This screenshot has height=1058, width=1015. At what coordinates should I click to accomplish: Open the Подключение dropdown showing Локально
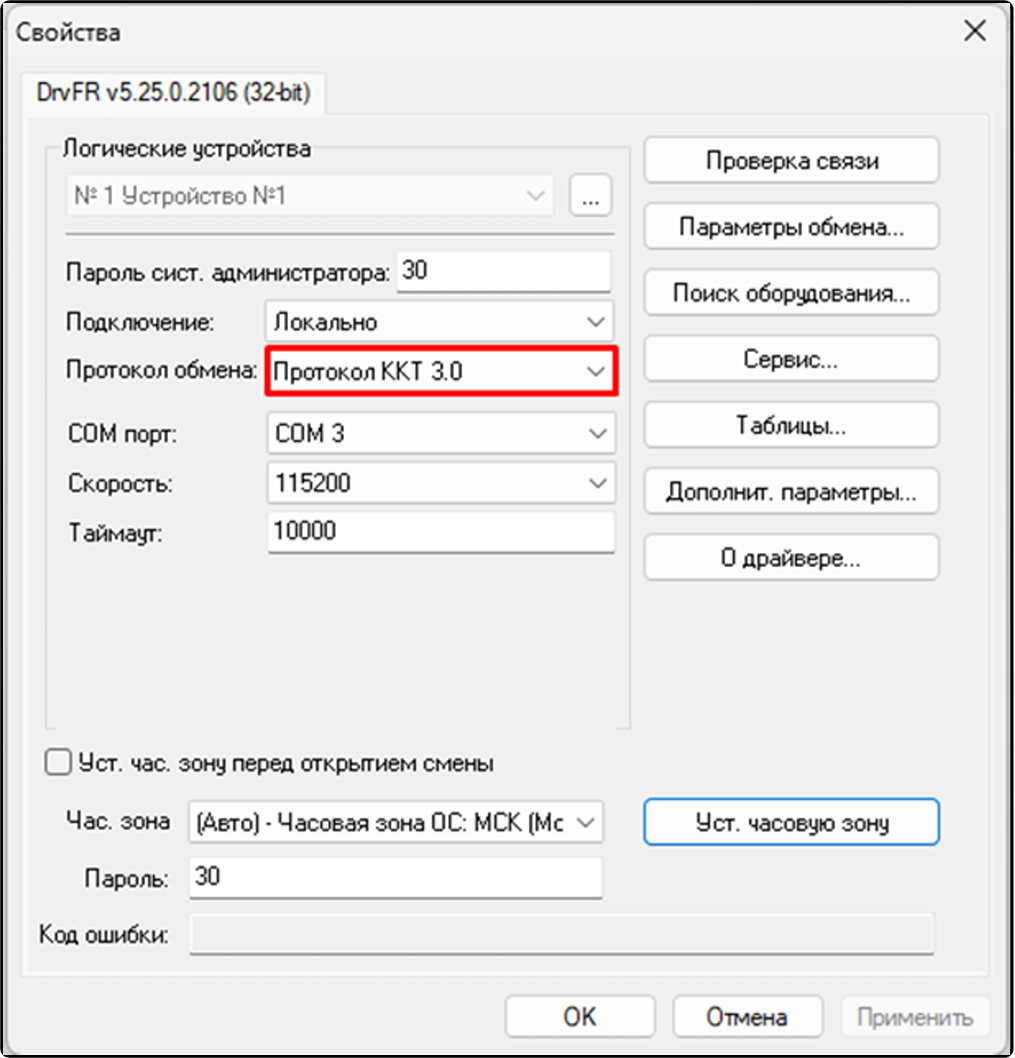439,321
